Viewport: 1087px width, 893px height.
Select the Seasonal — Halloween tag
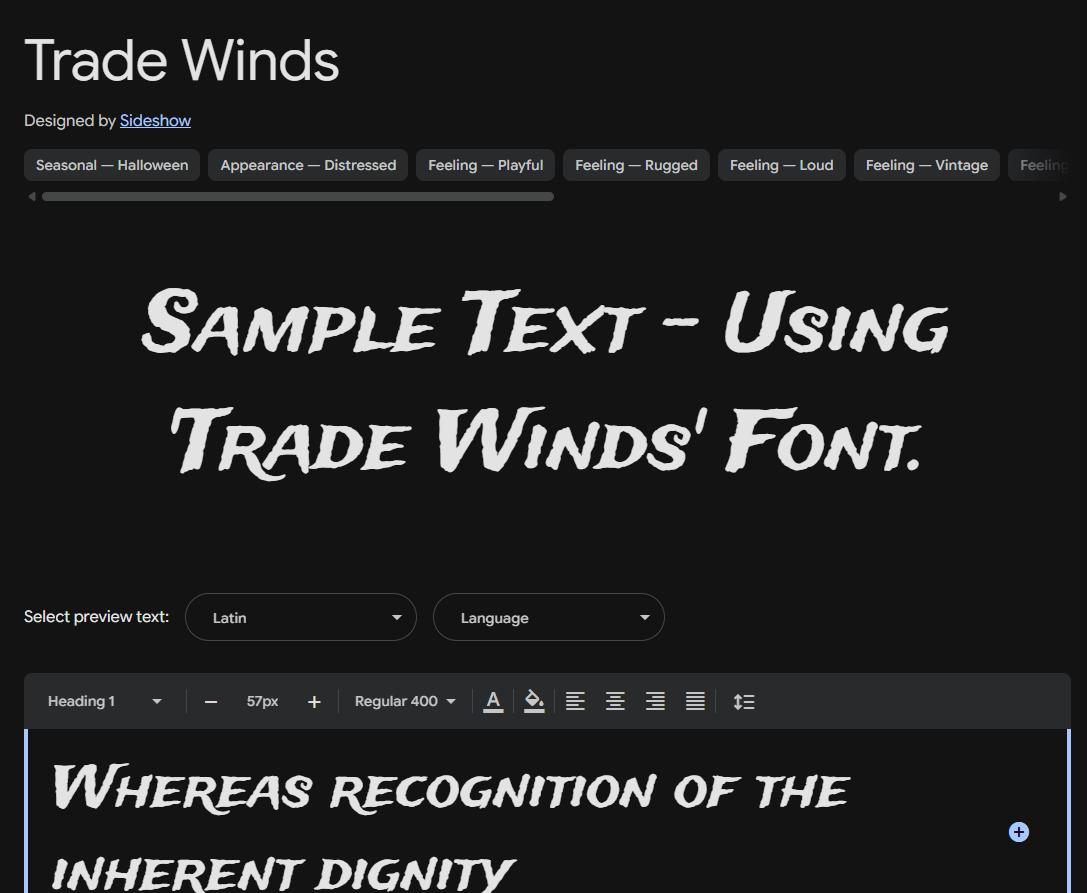pyautogui.click(x=112, y=165)
